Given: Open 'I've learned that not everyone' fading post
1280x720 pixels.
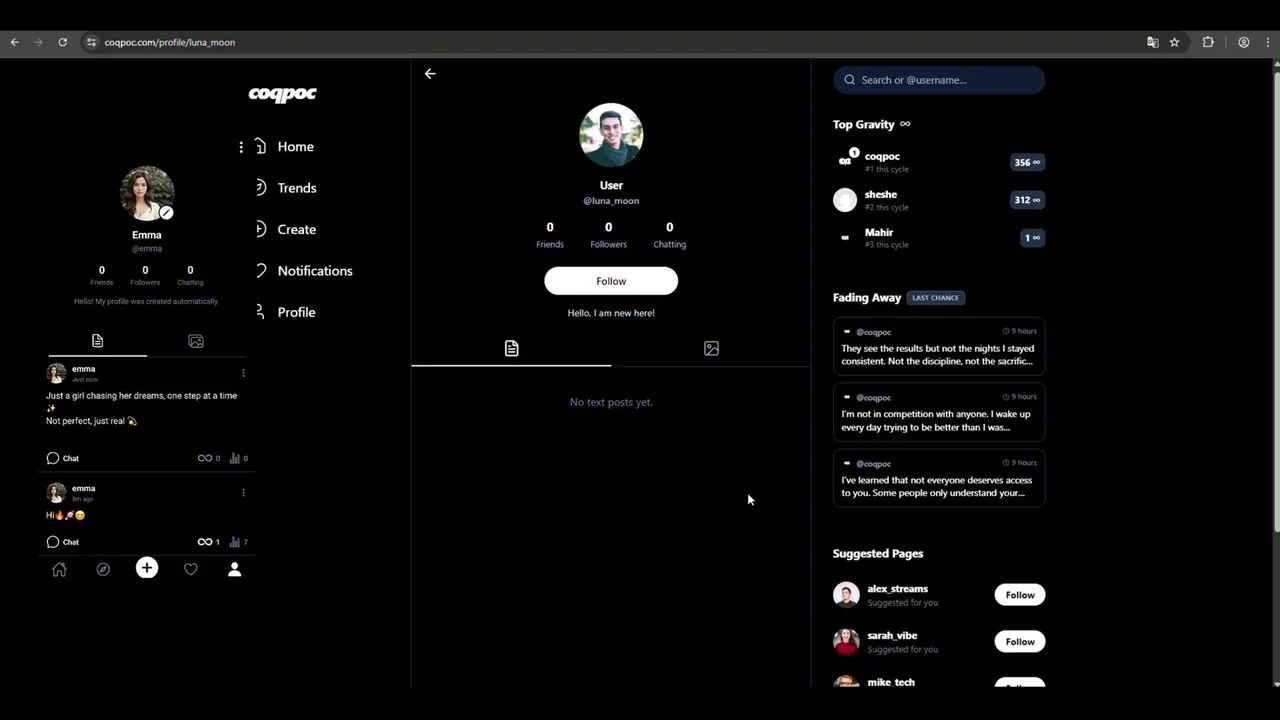Looking at the screenshot, I should pos(939,478).
